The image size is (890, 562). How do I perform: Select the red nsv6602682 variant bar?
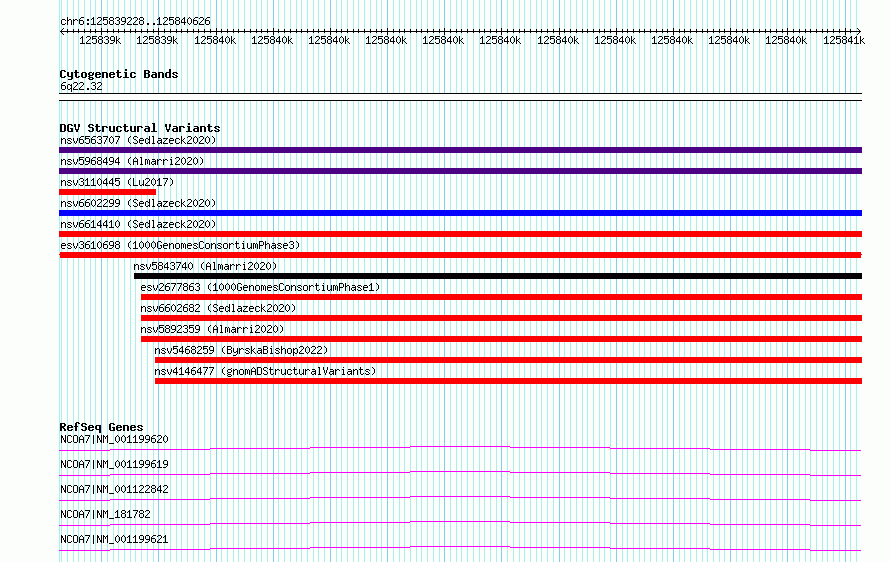coord(501,318)
